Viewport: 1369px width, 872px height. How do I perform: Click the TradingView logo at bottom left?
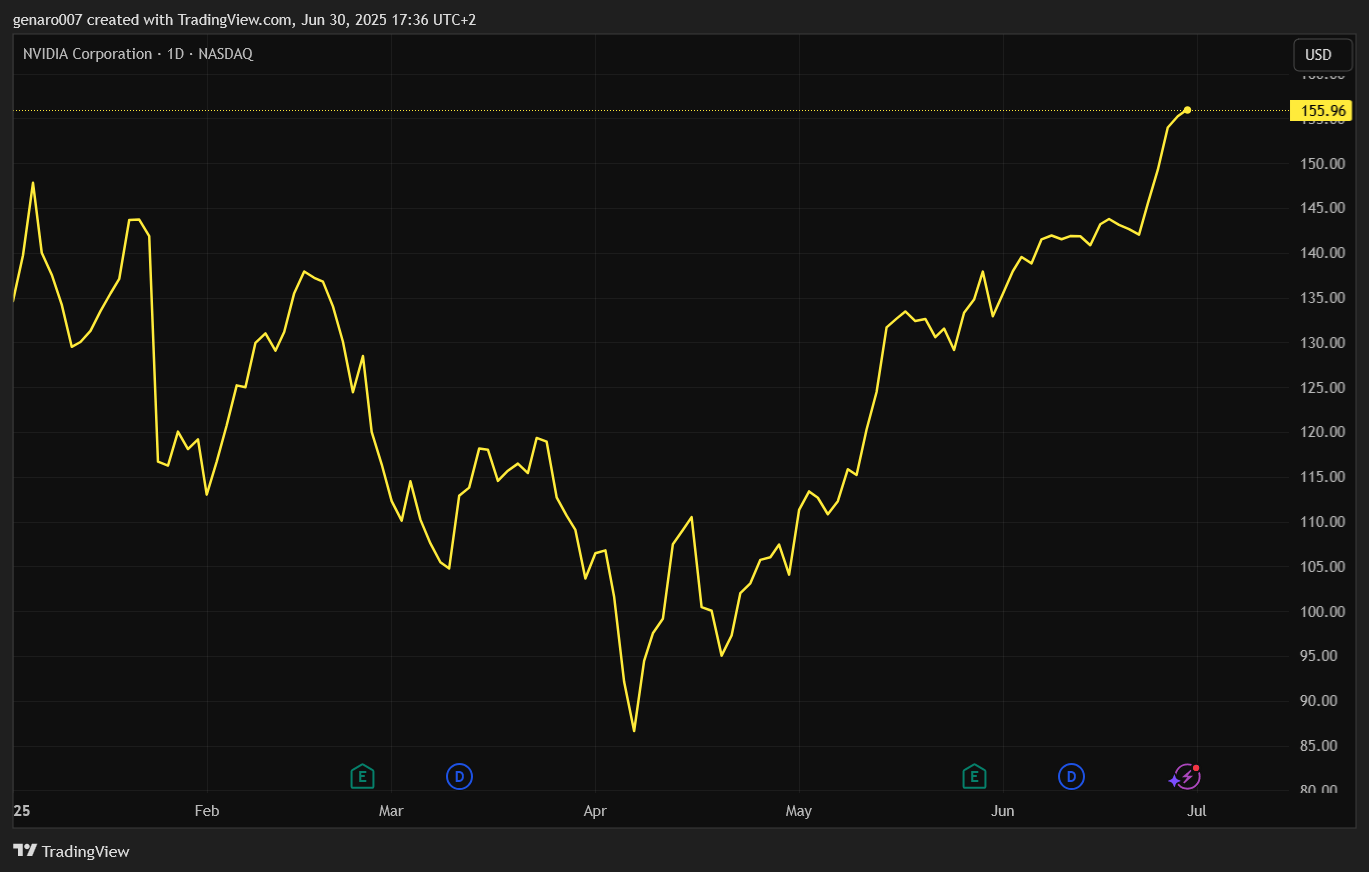pyautogui.click(x=71, y=851)
